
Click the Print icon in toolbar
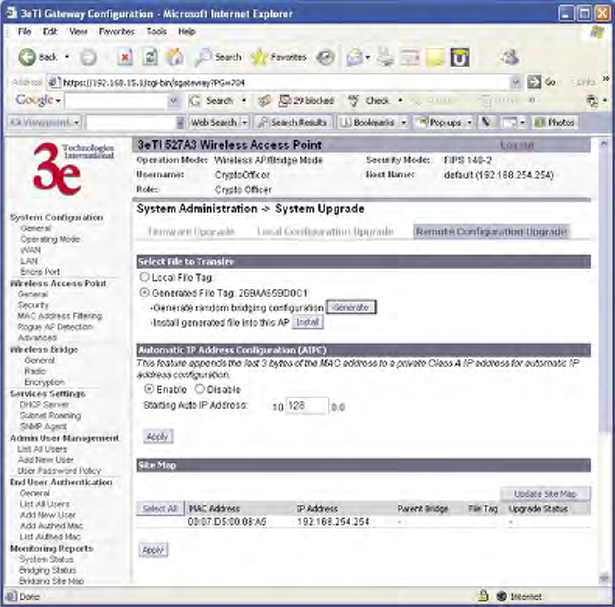click(386, 57)
